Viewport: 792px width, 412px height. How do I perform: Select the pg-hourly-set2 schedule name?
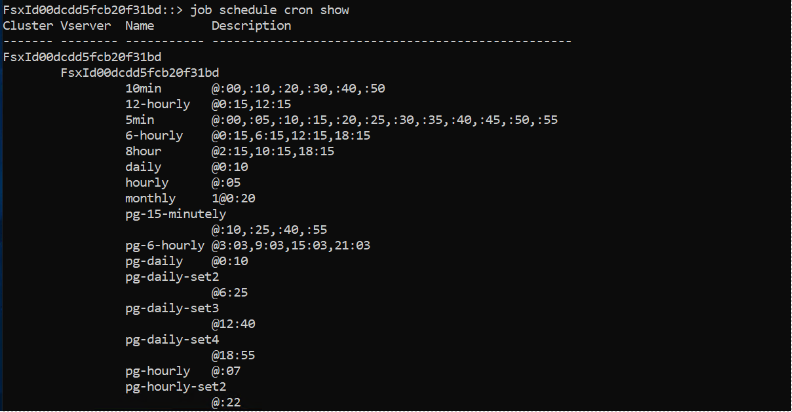click(x=176, y=387)
